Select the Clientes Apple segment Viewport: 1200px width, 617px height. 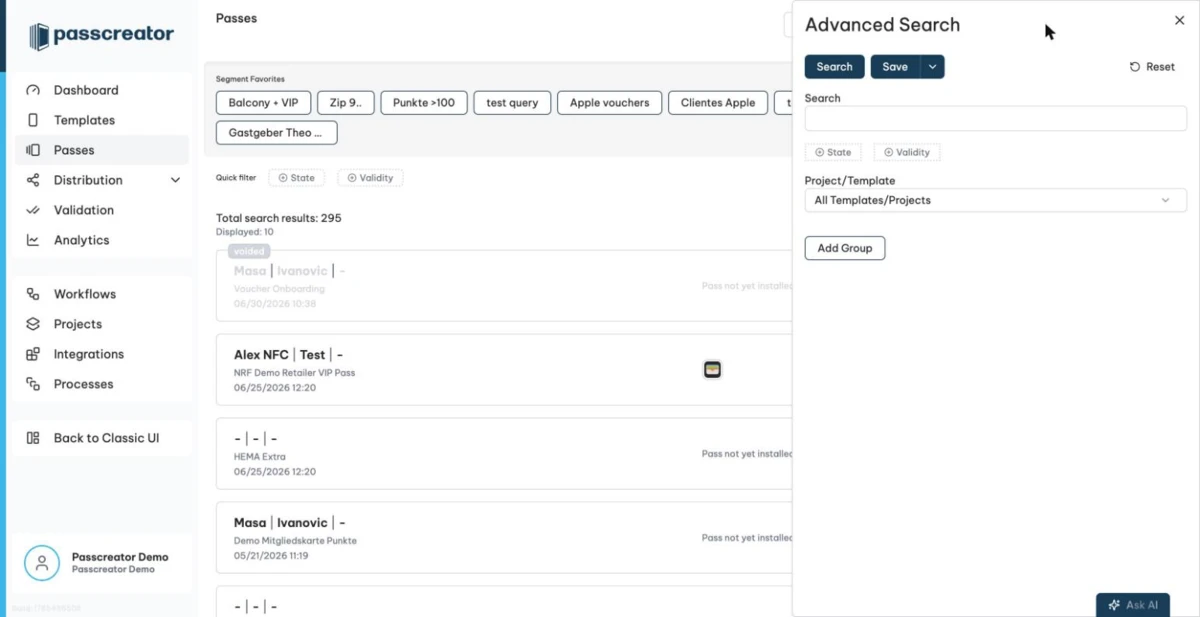pyautogui.click(x=718, y=102)
